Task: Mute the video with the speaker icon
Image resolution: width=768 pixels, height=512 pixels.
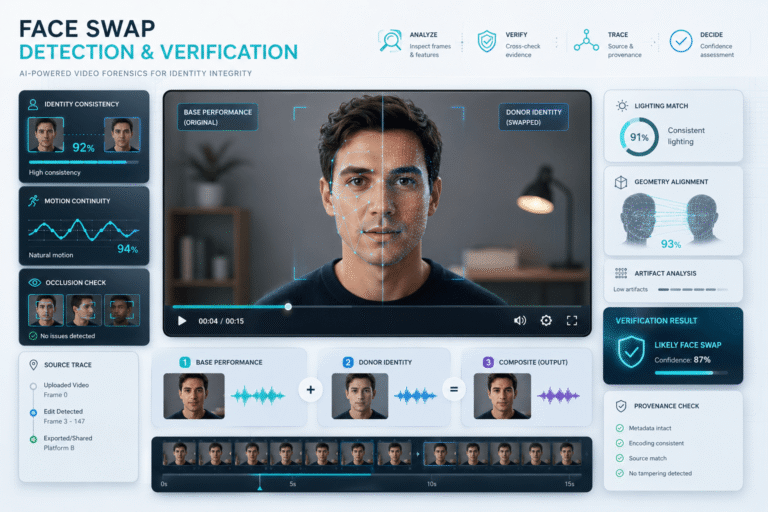Action: tap(520, 320)
